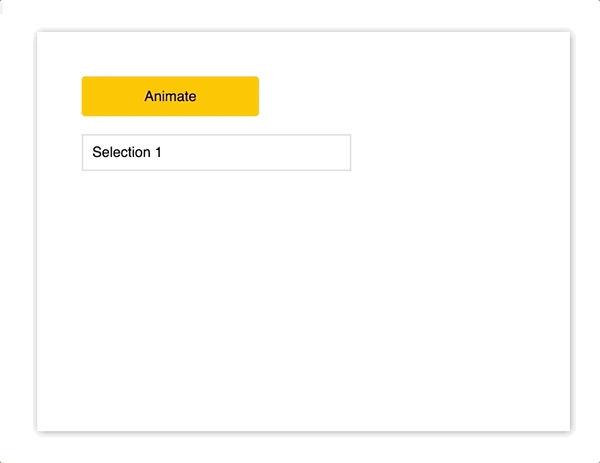Click the right end of the Selection 1 box
Screen dimensions: 600x463
[338, 153]
